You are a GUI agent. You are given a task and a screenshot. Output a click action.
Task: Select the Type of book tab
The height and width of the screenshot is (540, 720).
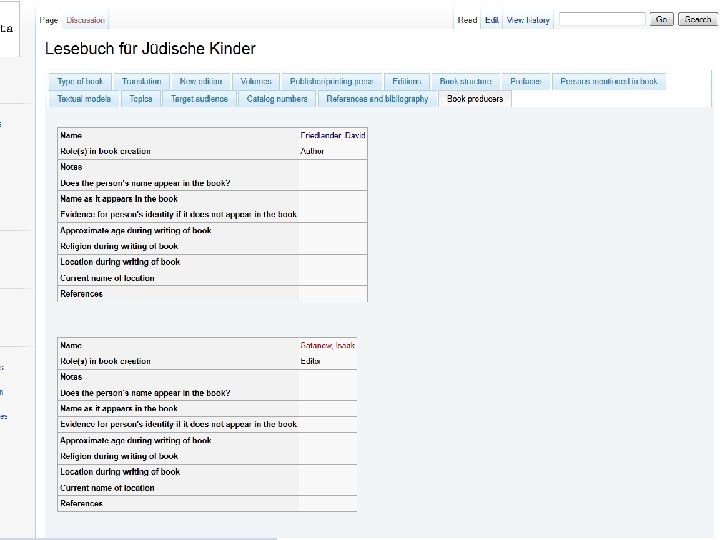pyautogui.click(x=80, y=81)
